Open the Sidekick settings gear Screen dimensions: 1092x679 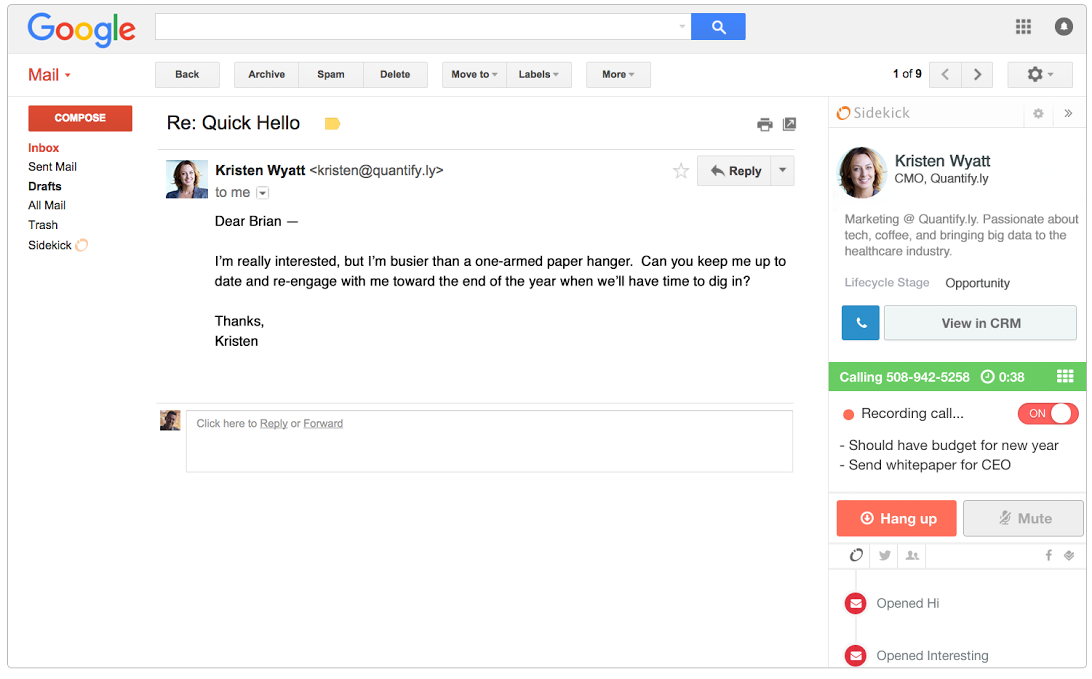[1038, 113]
